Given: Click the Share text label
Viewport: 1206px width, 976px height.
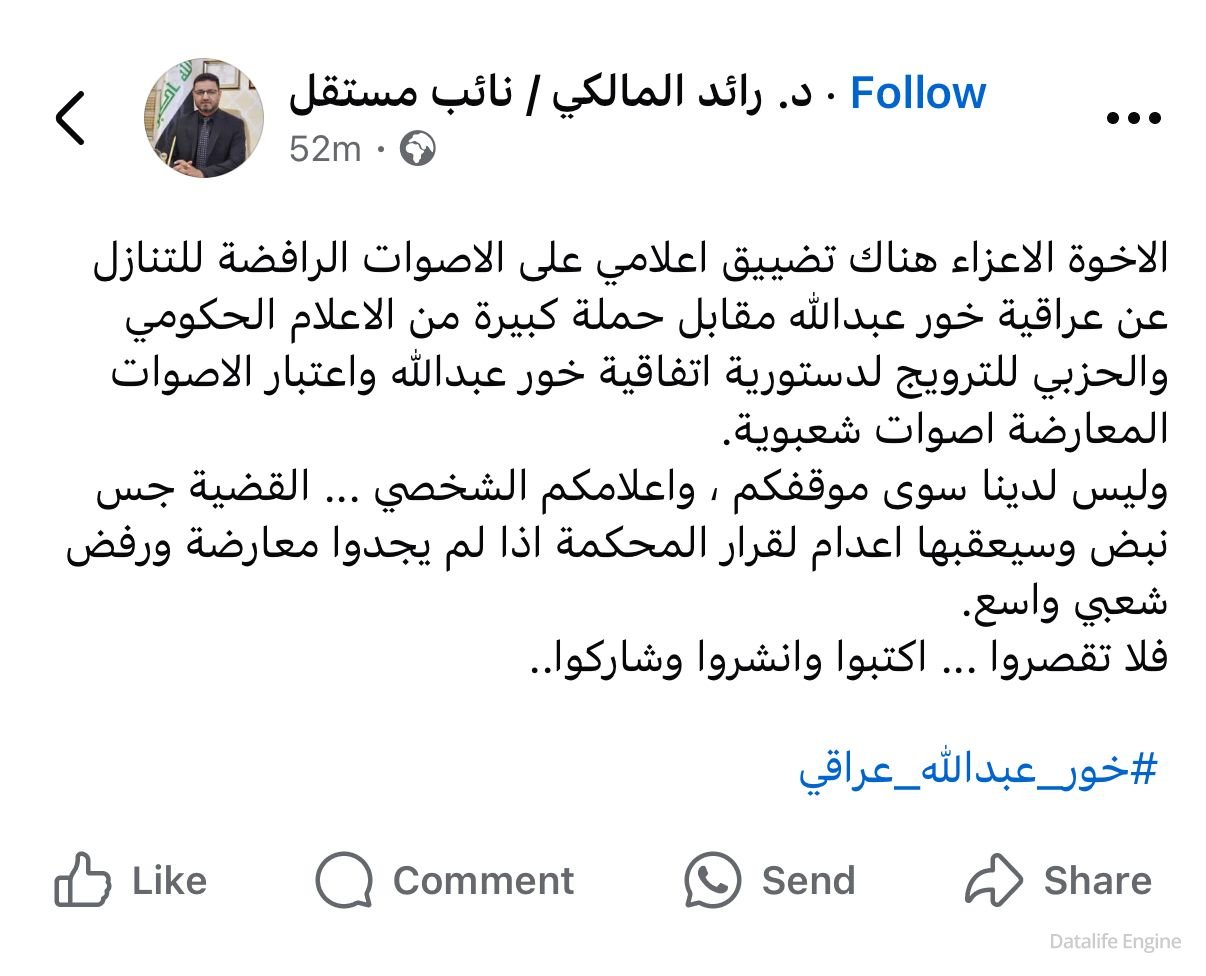Looking at the screenshot, I should coord(1098,881).
